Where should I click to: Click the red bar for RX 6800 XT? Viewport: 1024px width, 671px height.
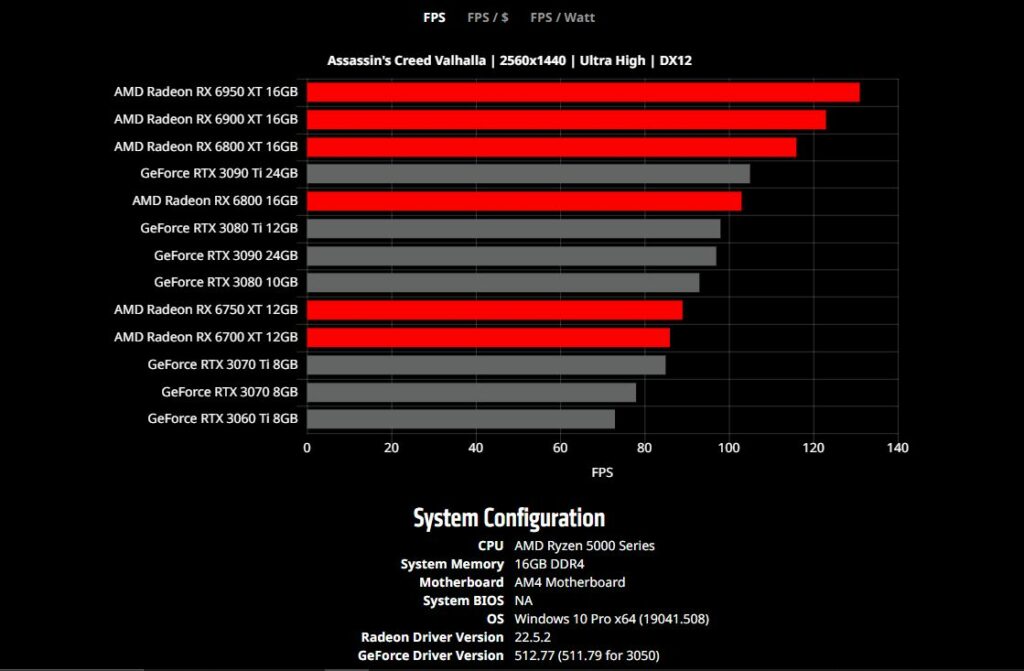pos(552,148)
